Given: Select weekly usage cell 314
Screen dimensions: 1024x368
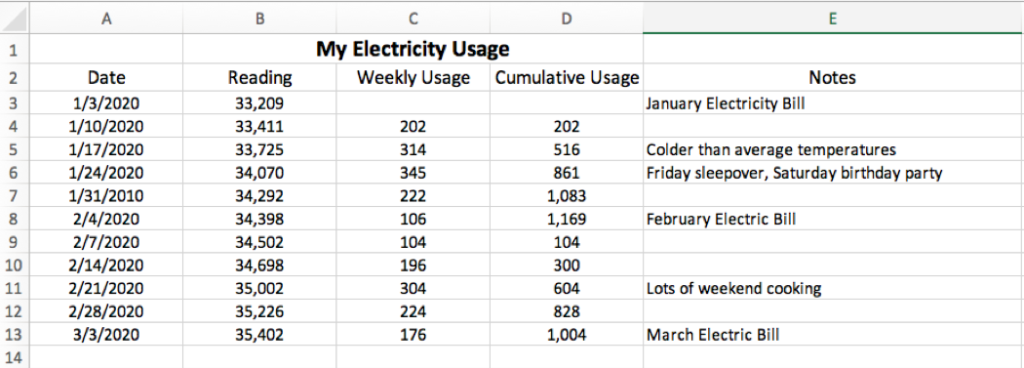Looking at the screenshot, I should [413, 149].
